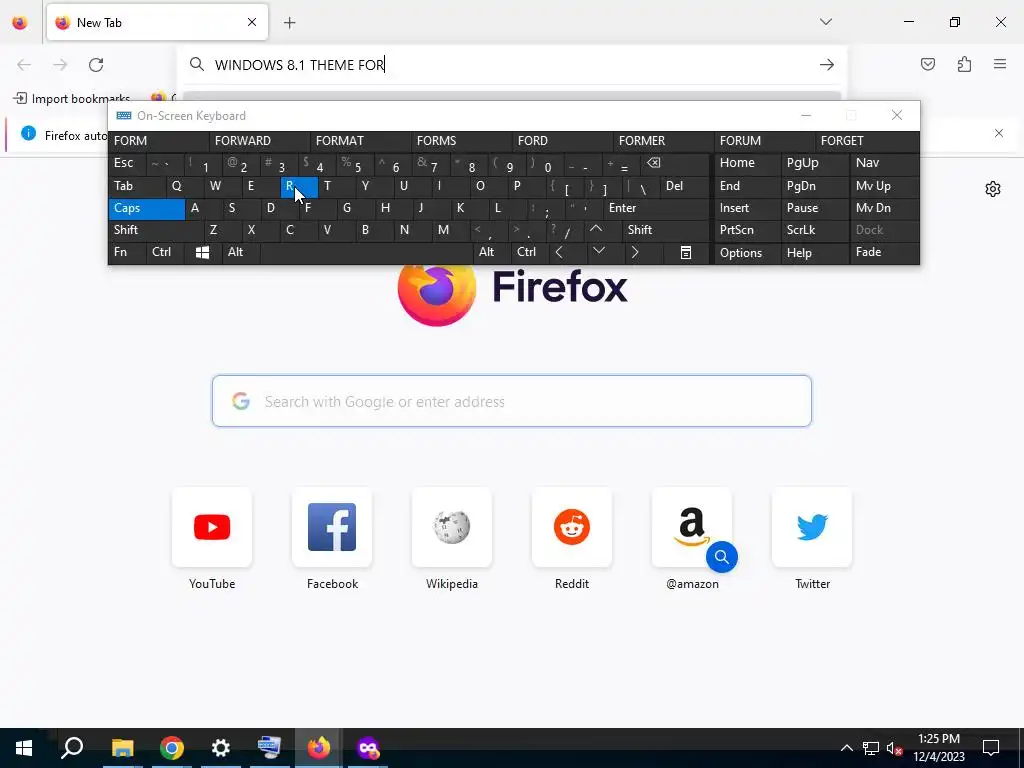Click the Search with Google box

[x=511, y=401]
